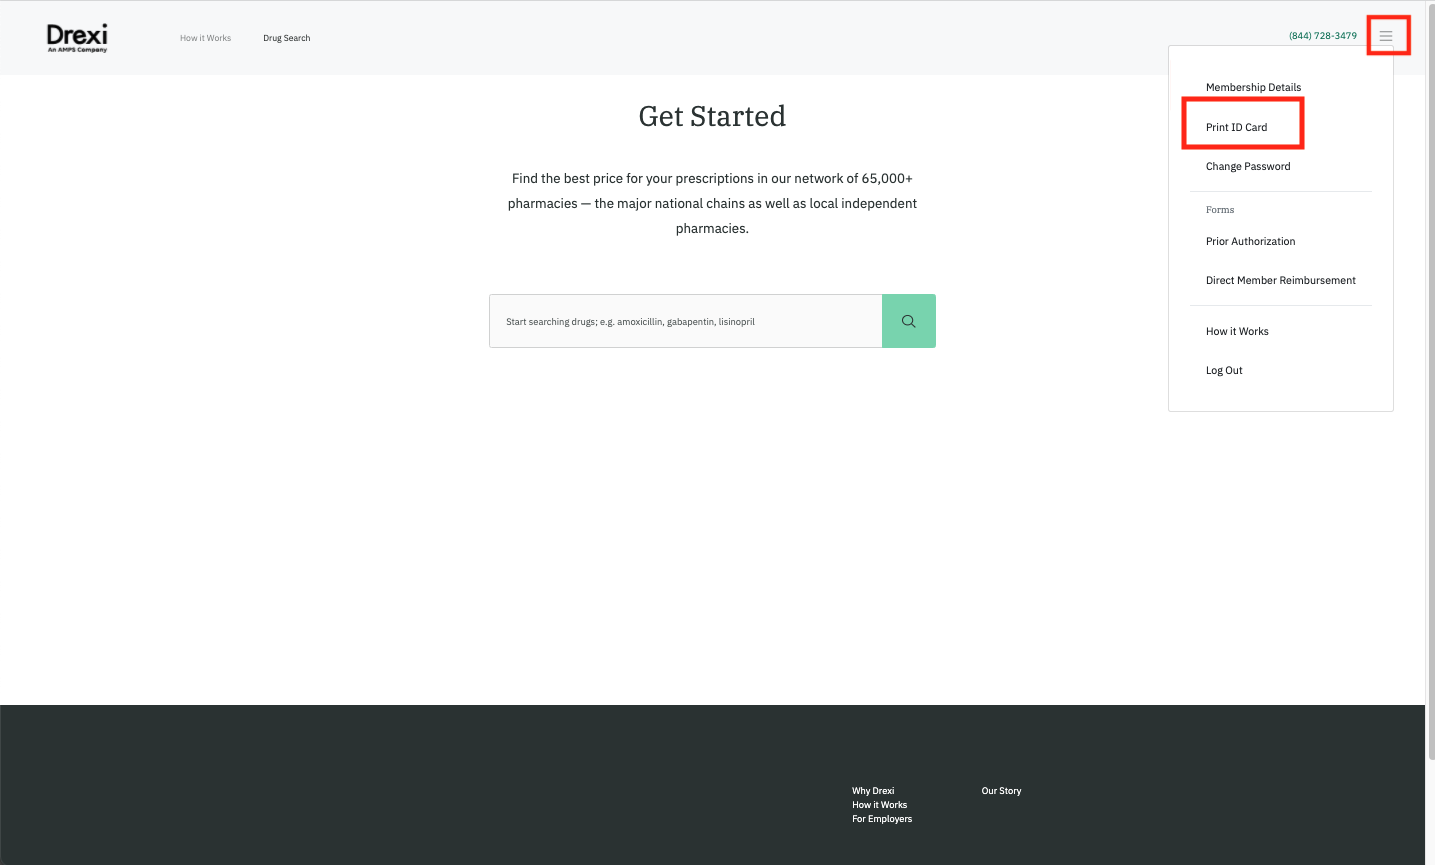The width and height of the screenshot is (1435, 865).
Task: Click How it Works footer link
Action: pyautogui.click(x=879, y=805)
